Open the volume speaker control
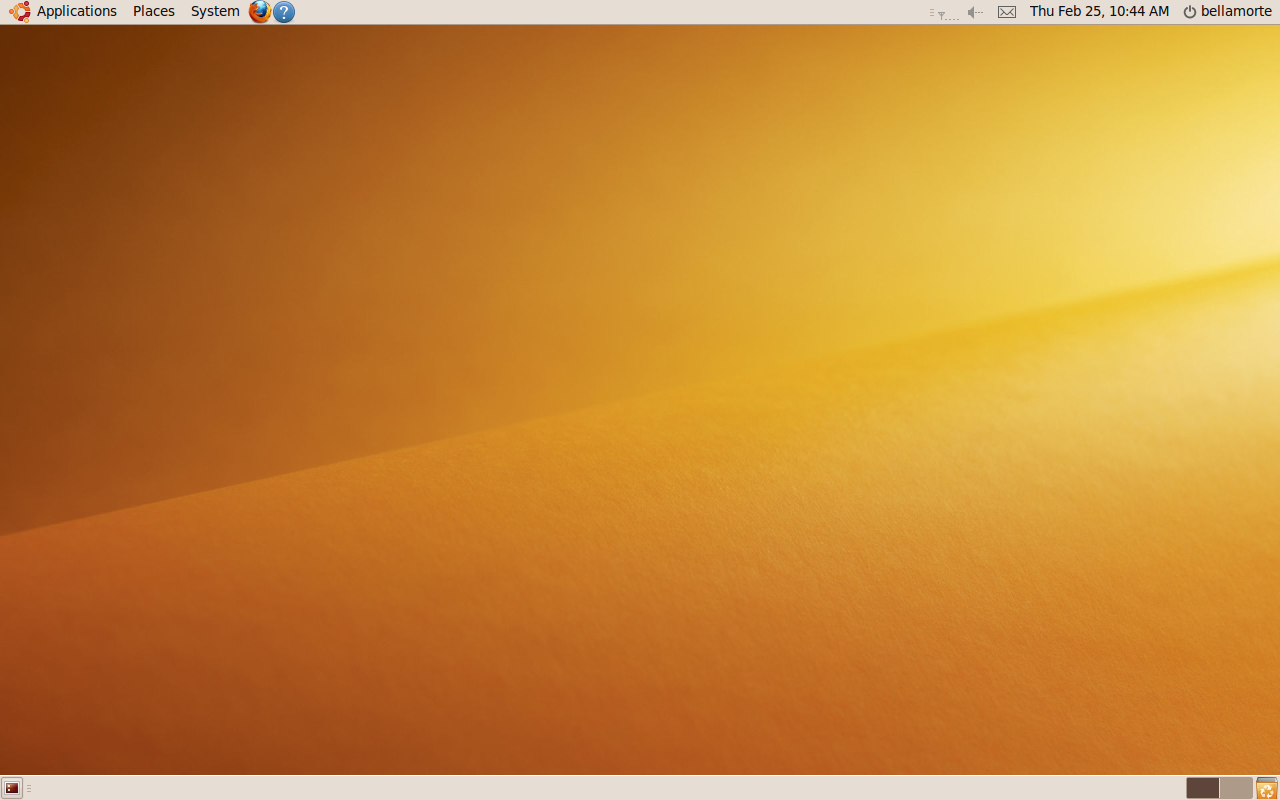The height and width of the screenshot is (800, 1280). 975,12
